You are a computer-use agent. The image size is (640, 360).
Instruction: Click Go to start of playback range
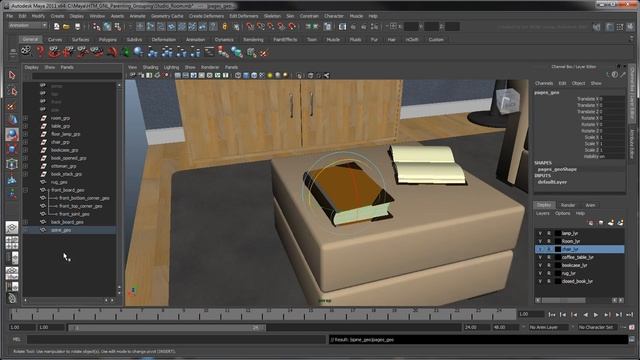[552, 315]
